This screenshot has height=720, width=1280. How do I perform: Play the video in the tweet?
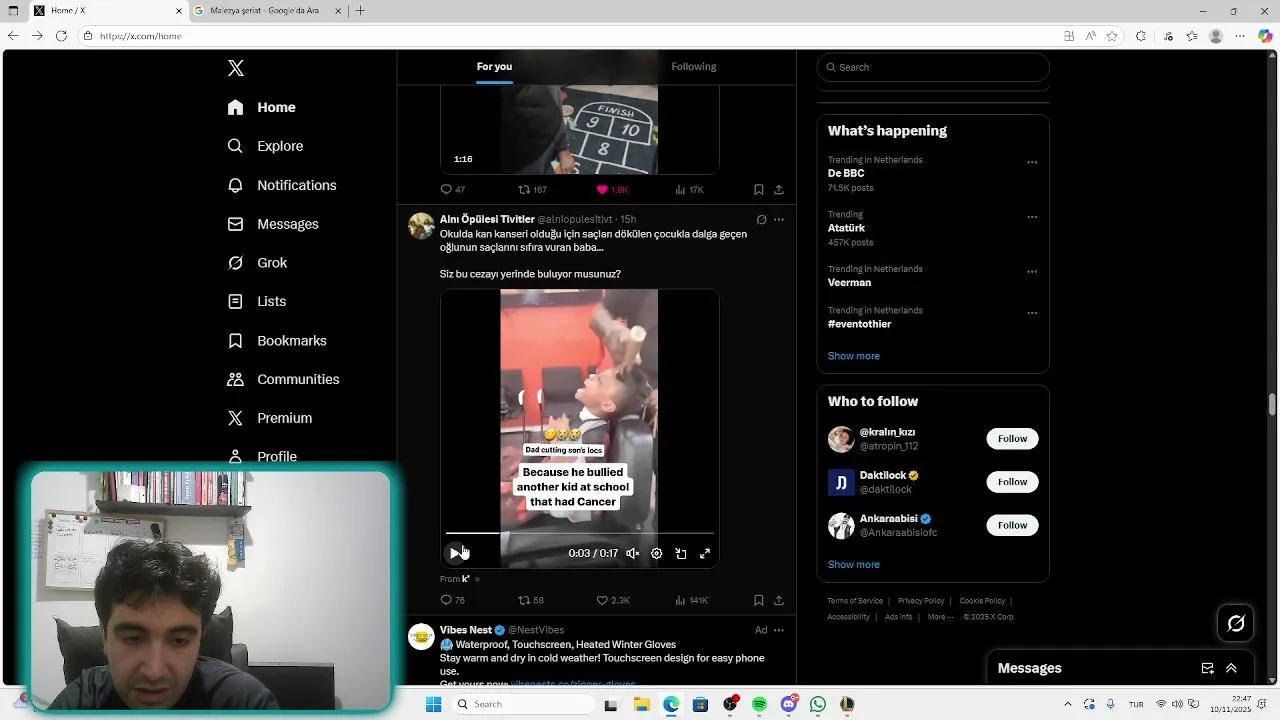click(455, 553)
